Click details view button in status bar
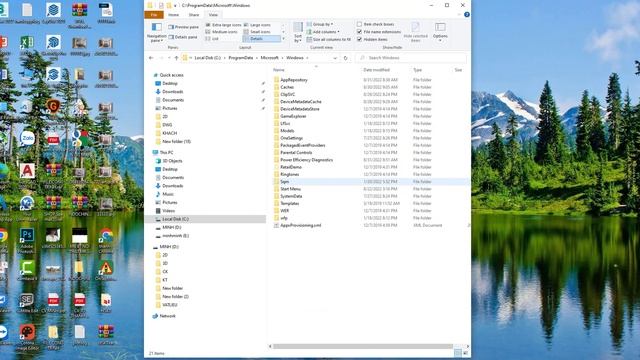 click(458, 353)
